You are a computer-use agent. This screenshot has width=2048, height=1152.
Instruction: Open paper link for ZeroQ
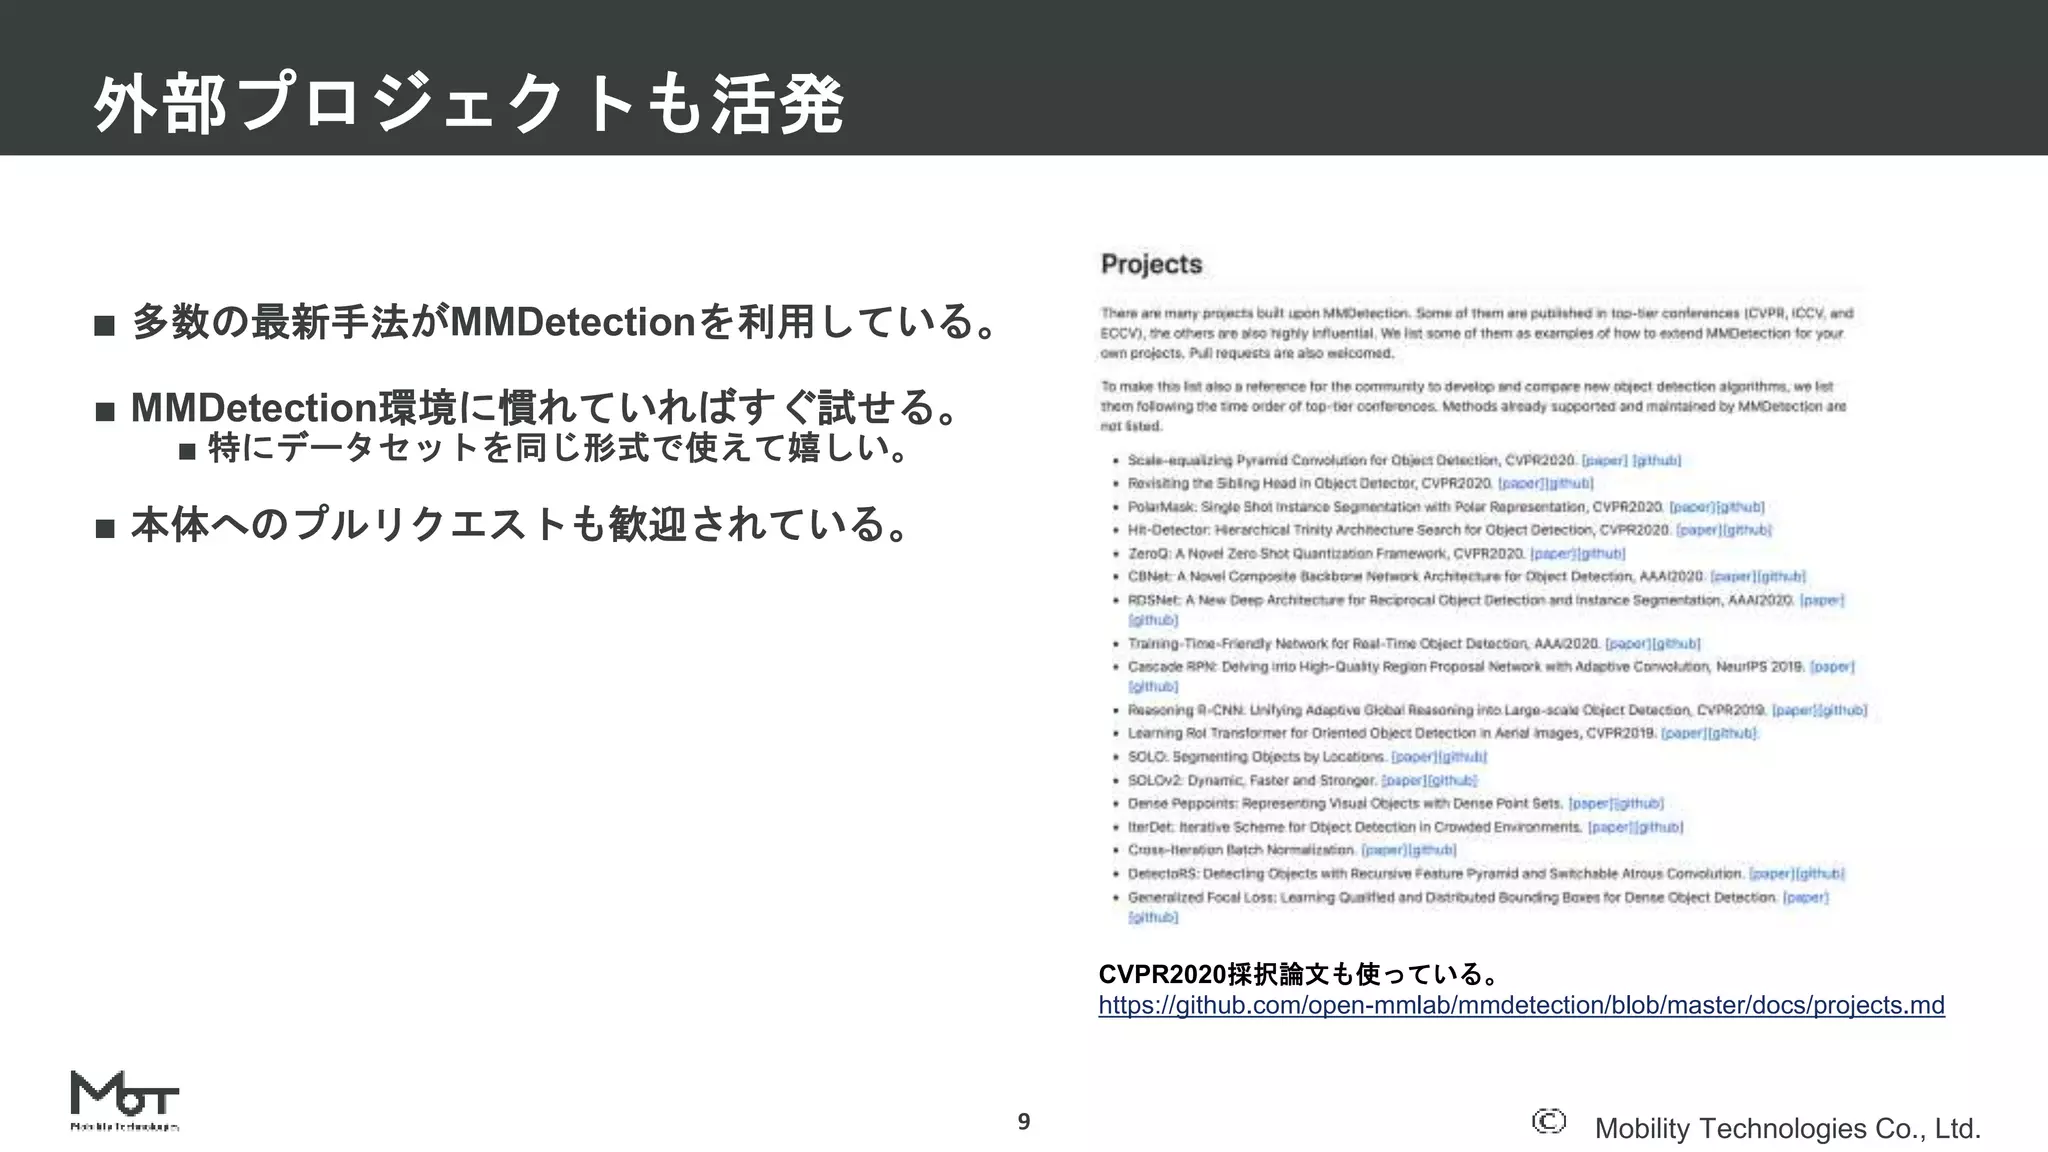click(x=1554, y=554)
